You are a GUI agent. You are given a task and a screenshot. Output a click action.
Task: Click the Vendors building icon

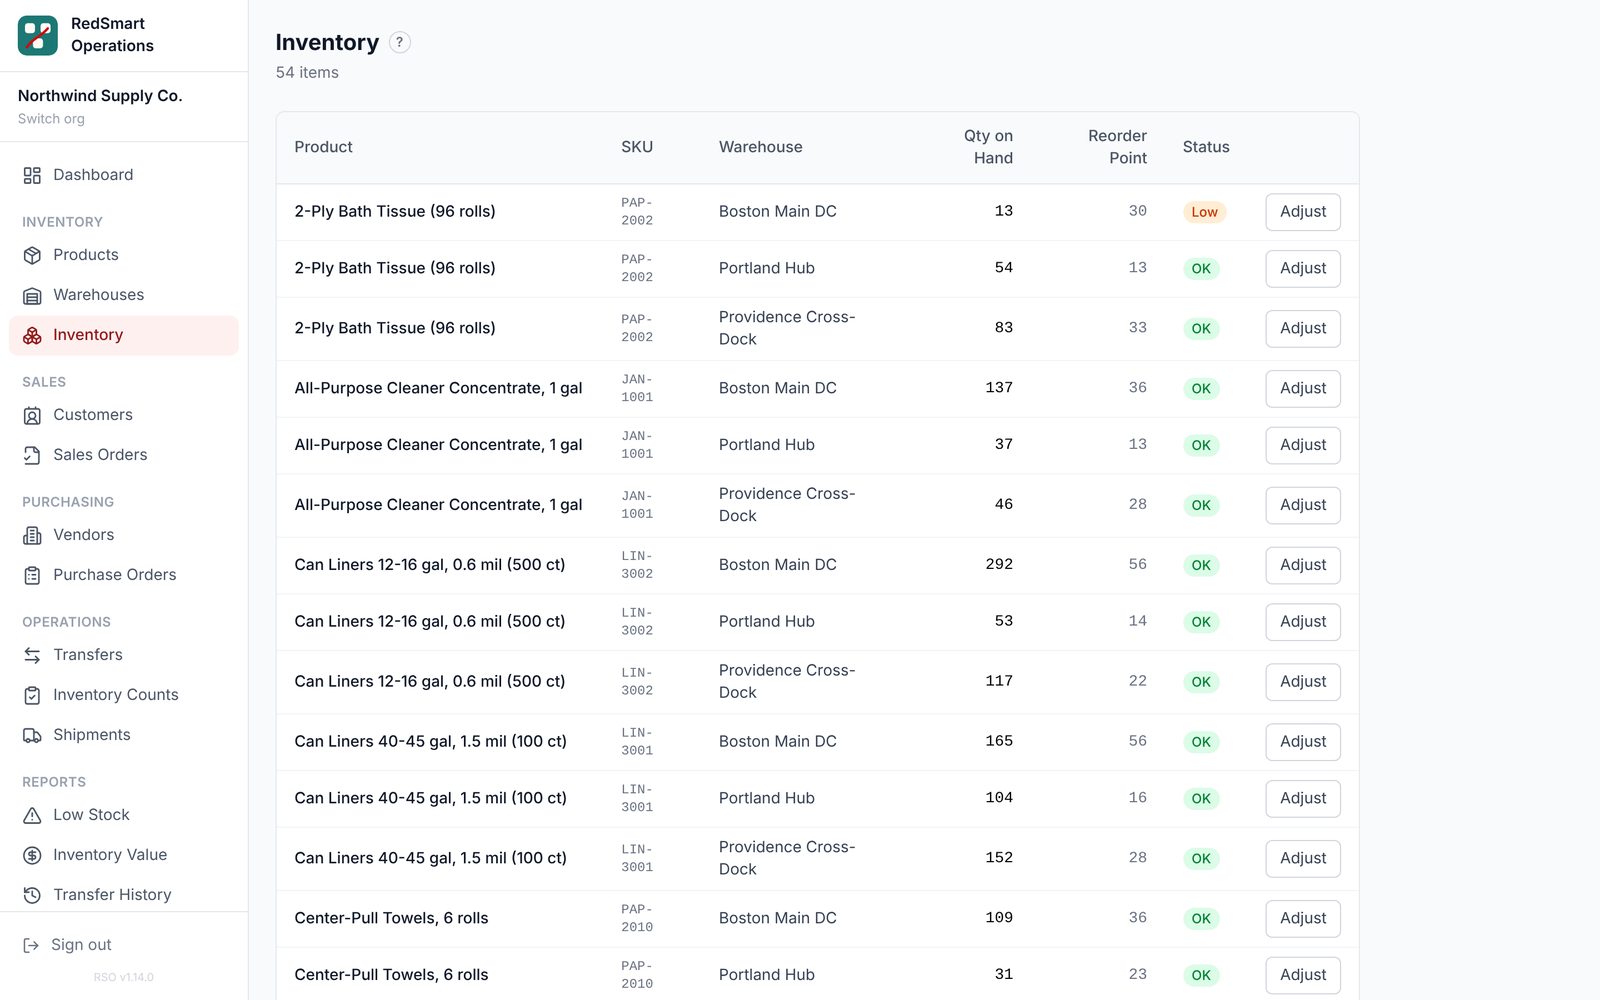coord(32,535)
